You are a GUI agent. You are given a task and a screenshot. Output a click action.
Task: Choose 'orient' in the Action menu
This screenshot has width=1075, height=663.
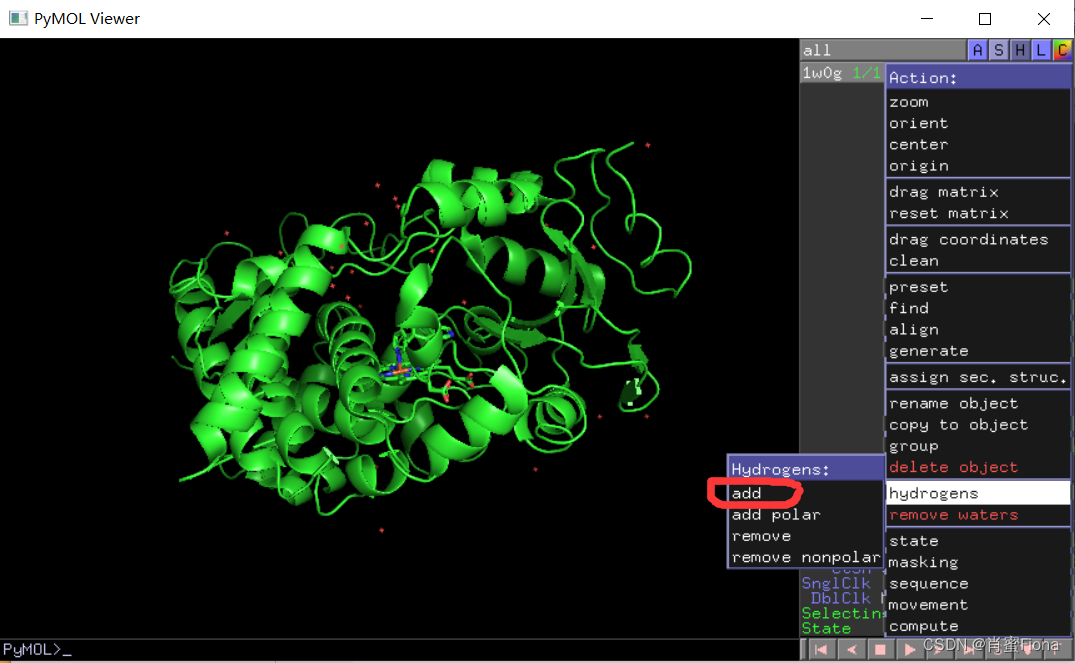(x=978, y=123)
